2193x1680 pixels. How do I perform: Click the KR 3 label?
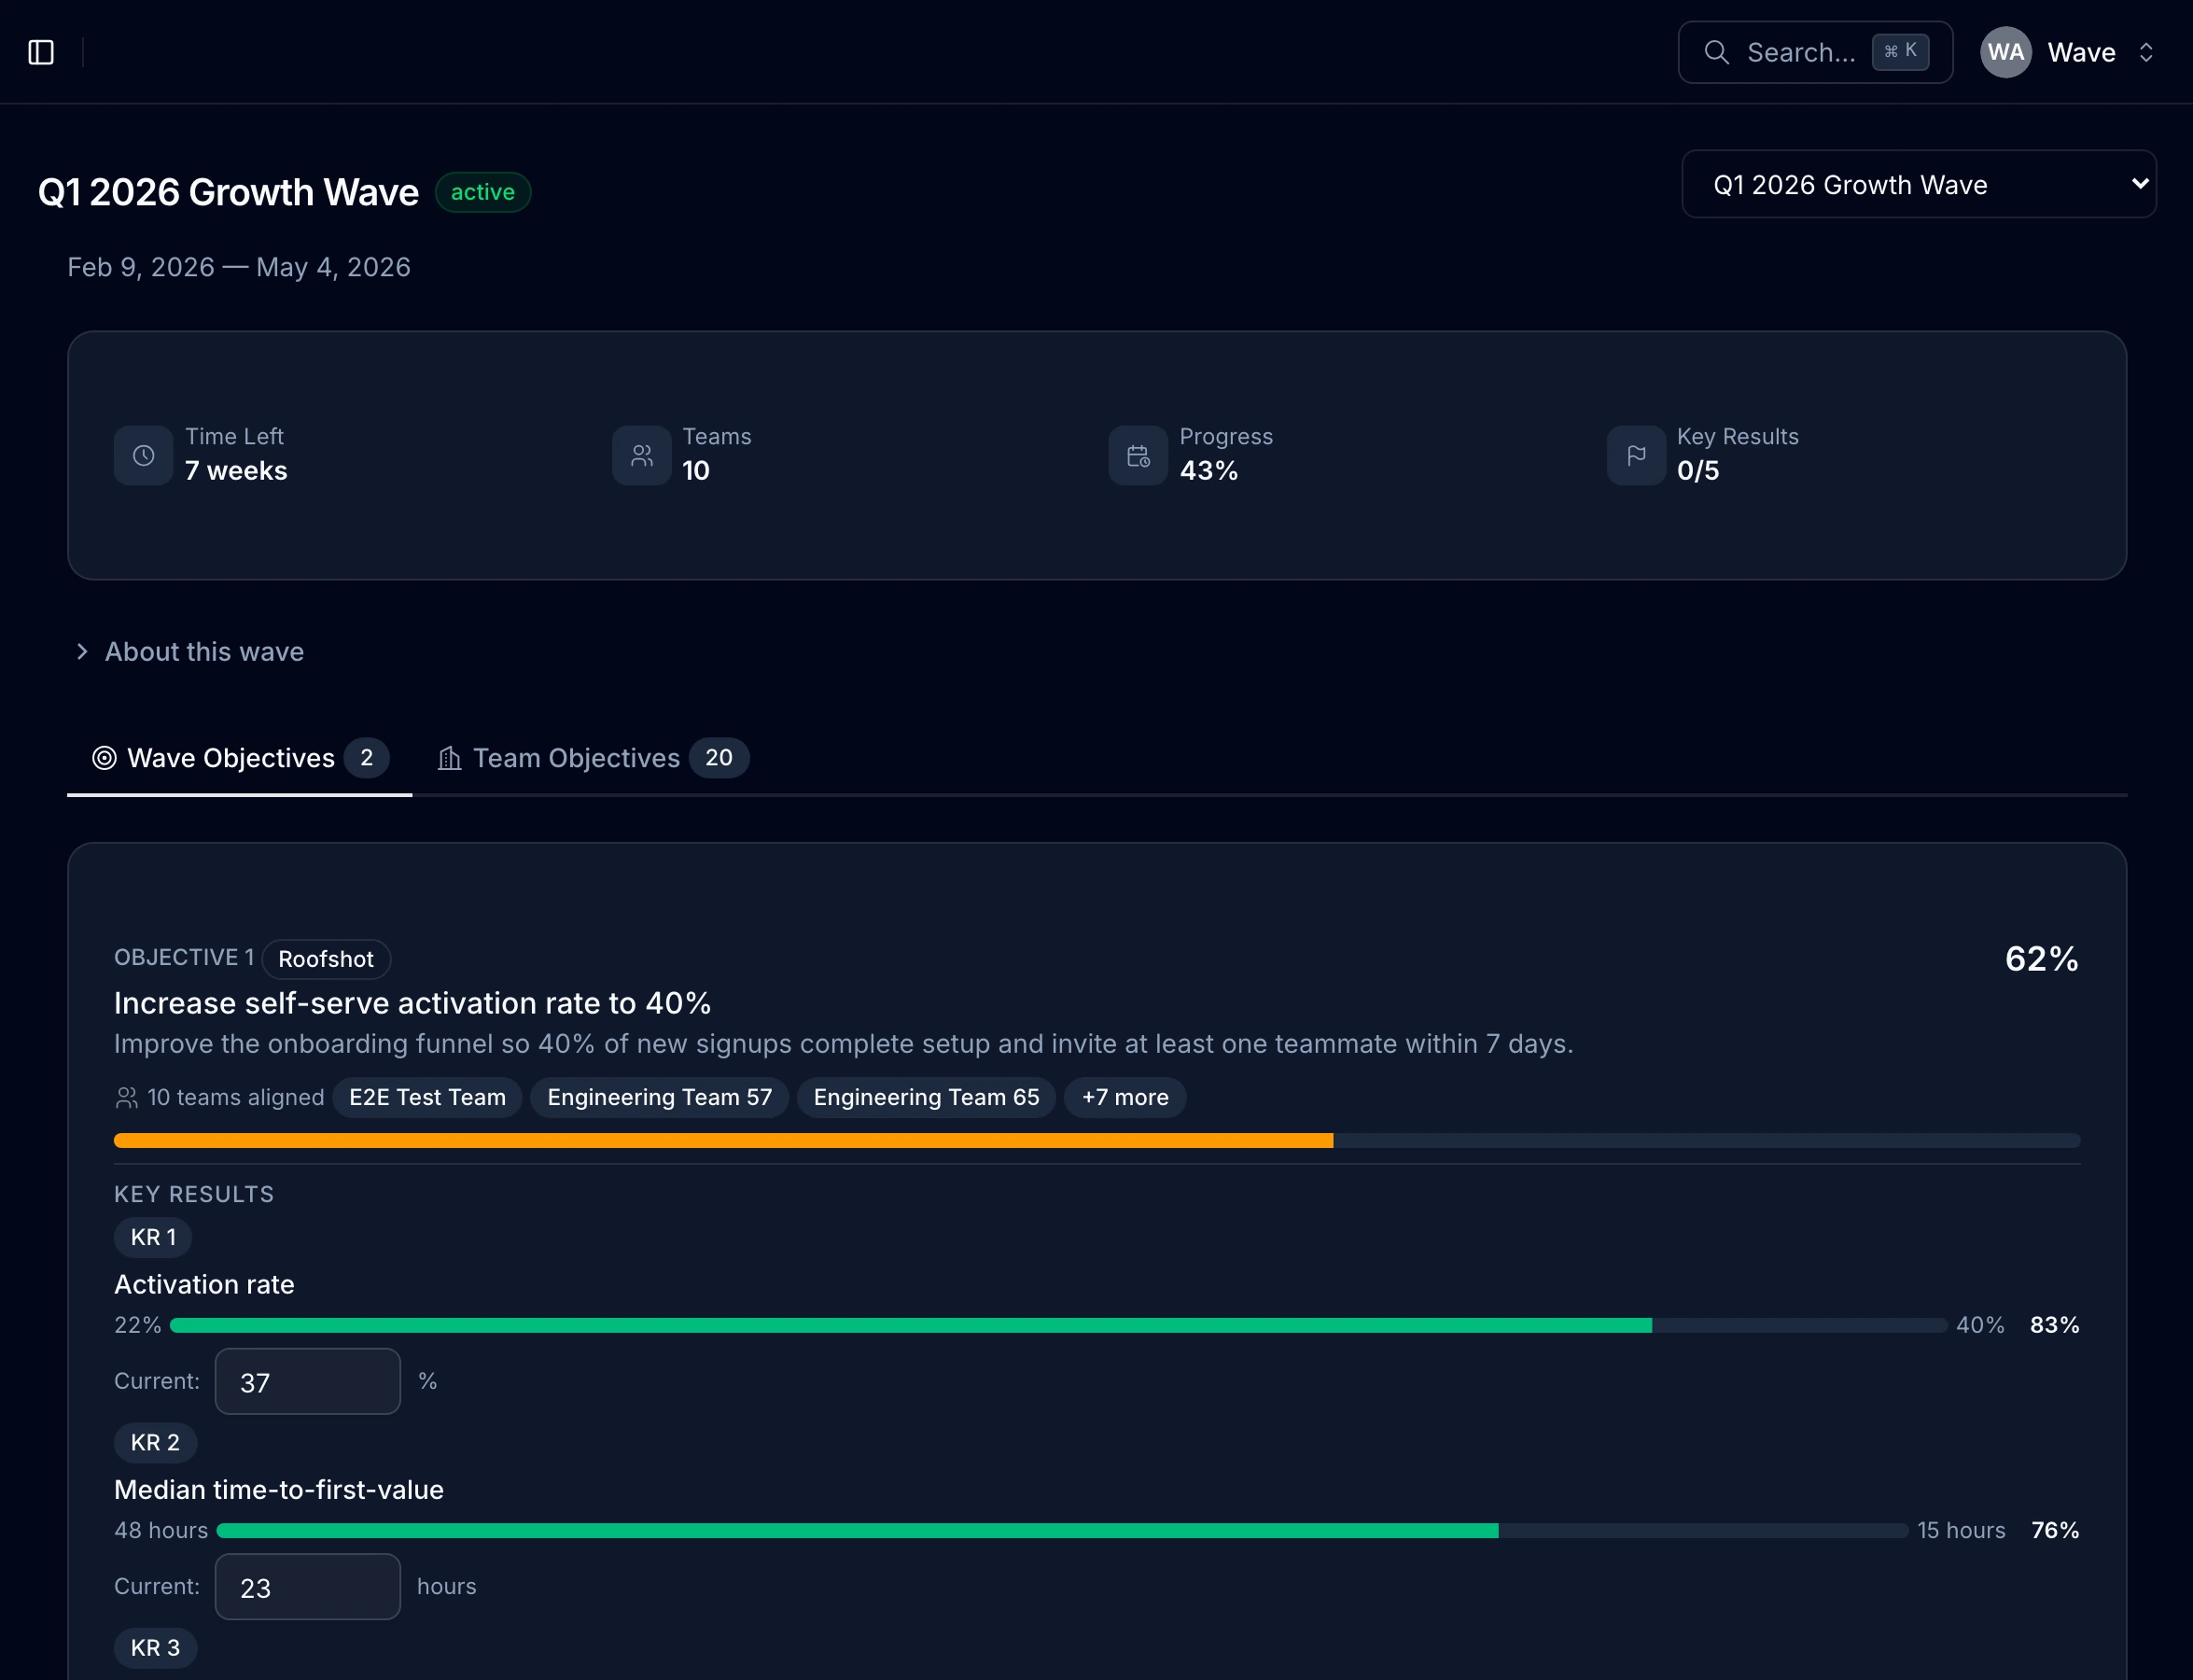pos(155,1647)
